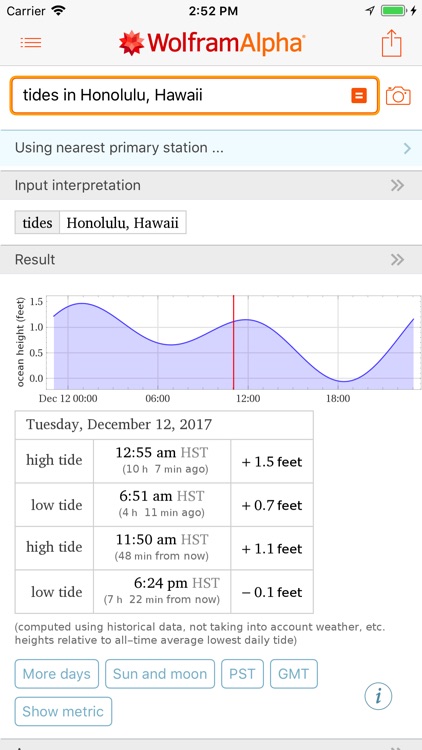The width and height of the screenshot is (422, 750).
Task: Focus the tides in Honolulu search field
Action: [195, 96]
